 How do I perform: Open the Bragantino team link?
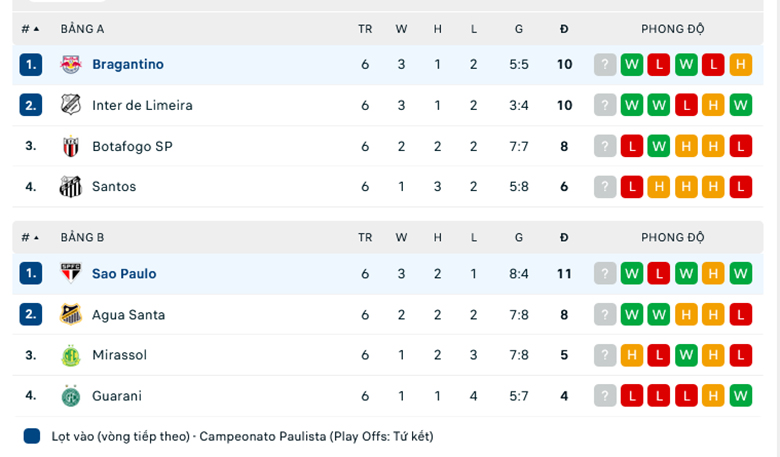[127, 64]
